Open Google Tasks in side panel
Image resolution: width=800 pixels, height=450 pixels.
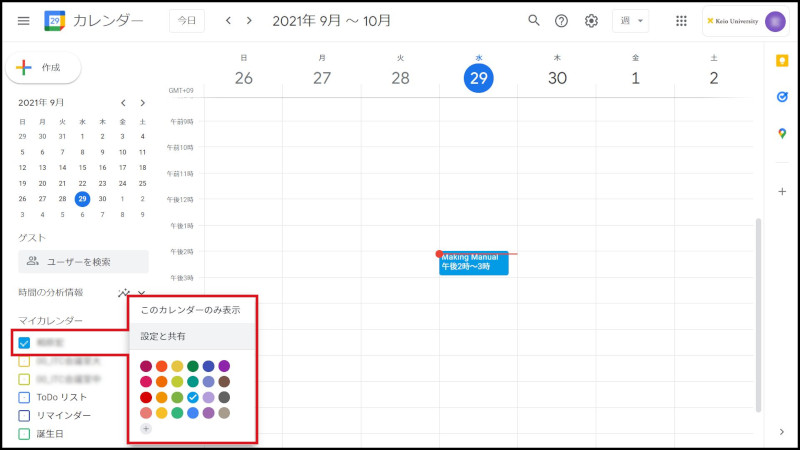pyautogui.click(x=781, y=97)
